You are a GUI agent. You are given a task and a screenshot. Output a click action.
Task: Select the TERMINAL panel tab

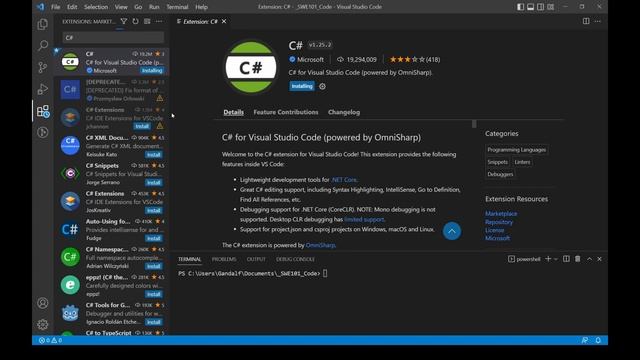(x=189, y=259)
